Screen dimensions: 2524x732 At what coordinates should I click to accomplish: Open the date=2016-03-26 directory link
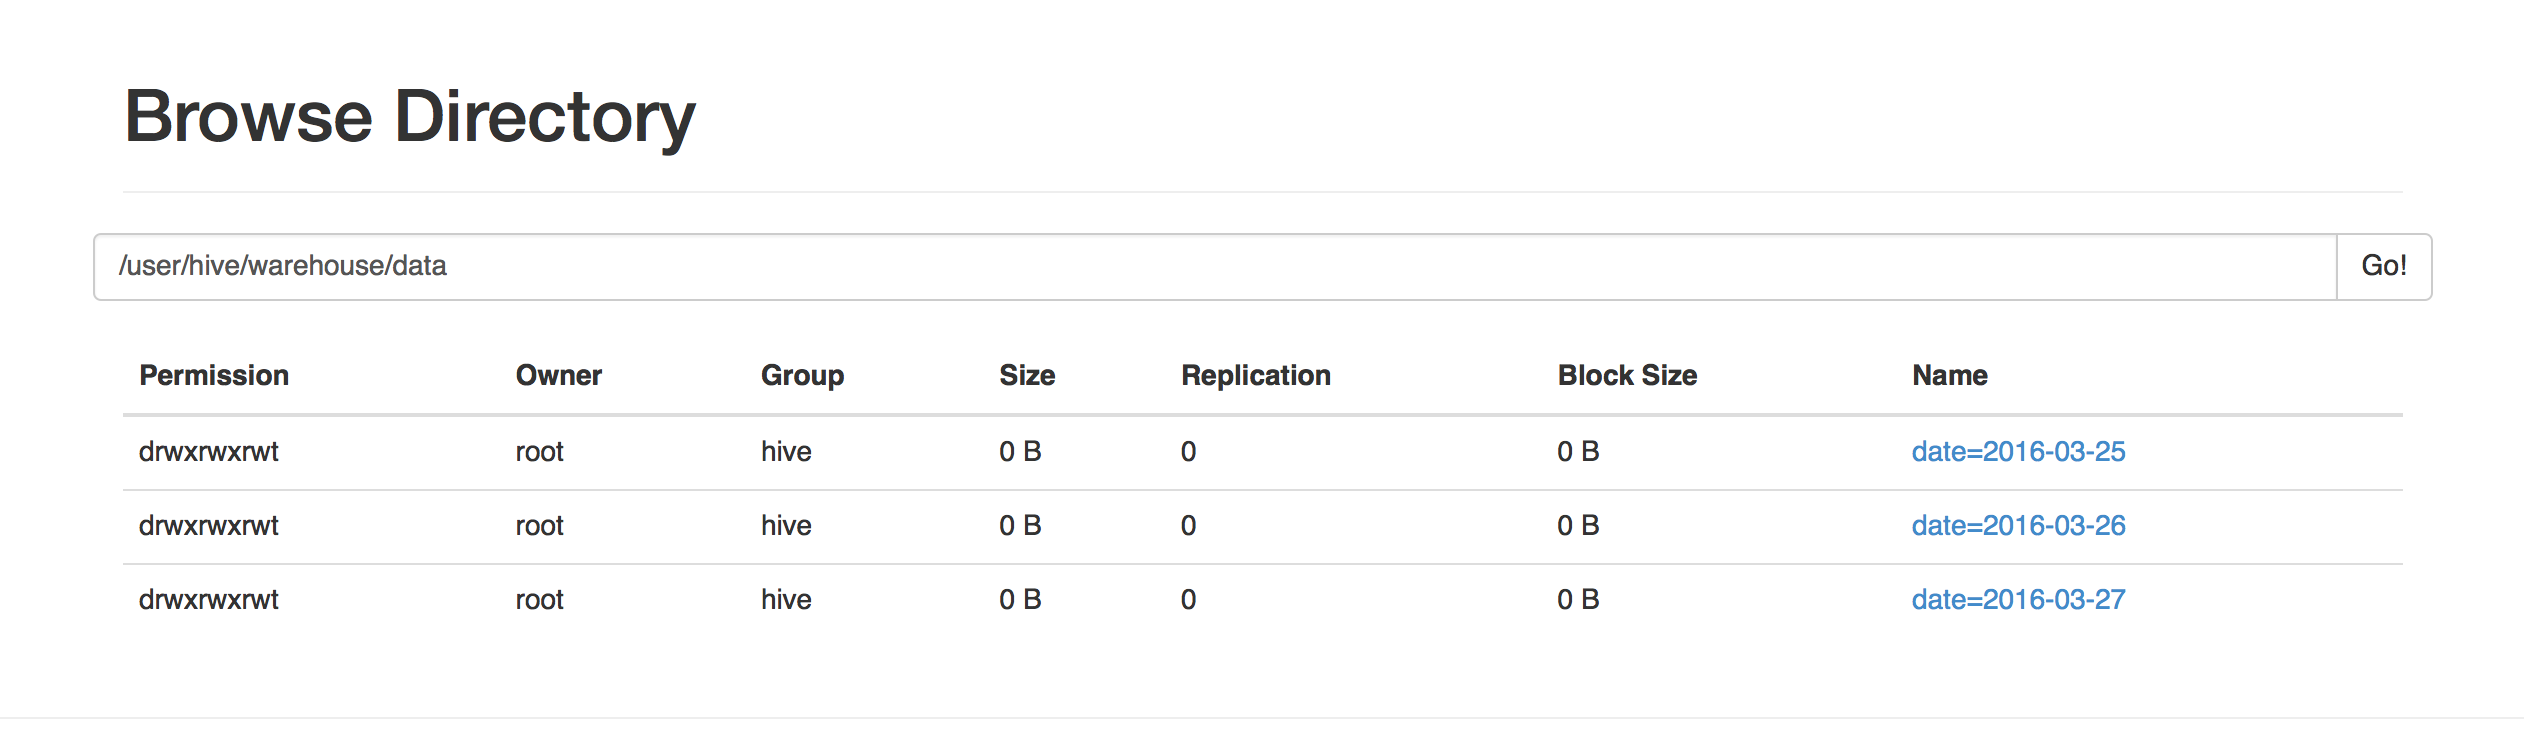[x=2018, y=526]
